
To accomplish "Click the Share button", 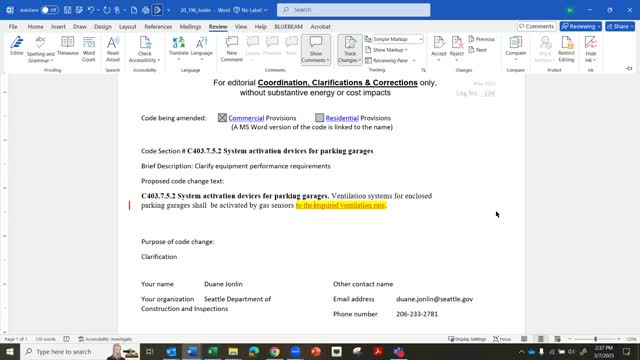I will (x=620, y=27).
